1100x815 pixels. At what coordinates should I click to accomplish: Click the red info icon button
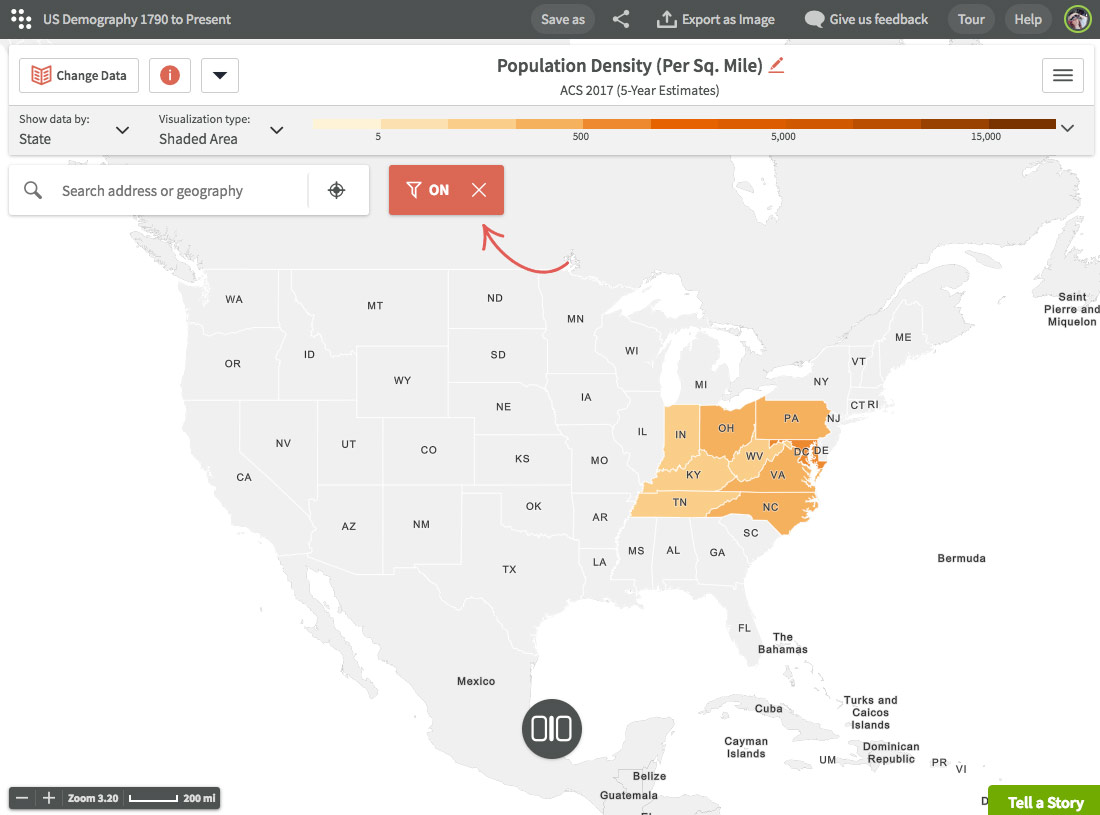point(170,75)
